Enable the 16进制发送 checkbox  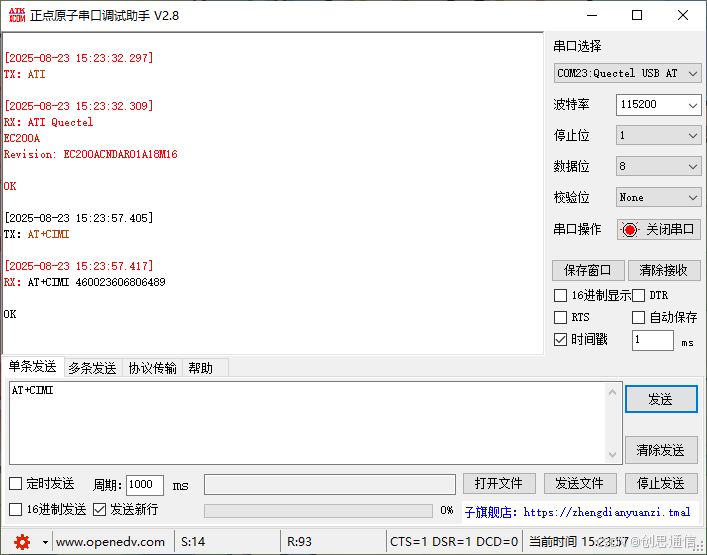16,510
